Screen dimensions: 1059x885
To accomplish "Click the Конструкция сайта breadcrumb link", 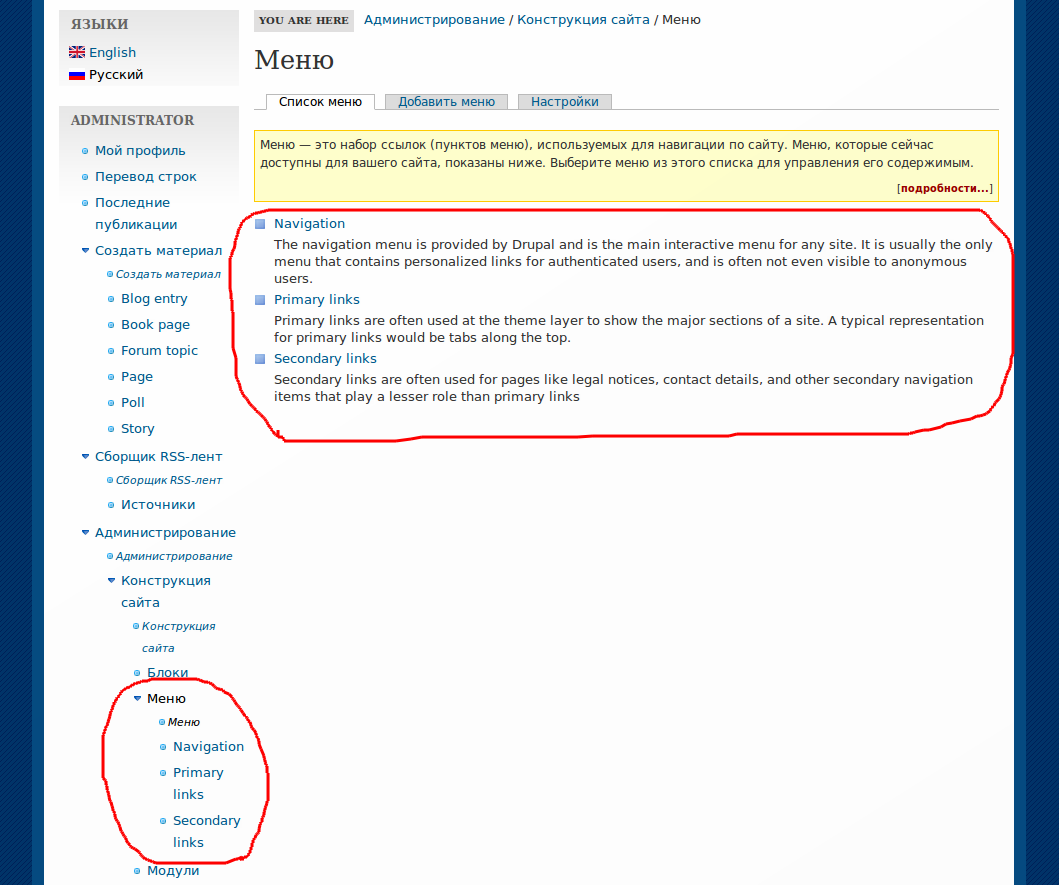I will pyautogui.click(x=586, y=19).
